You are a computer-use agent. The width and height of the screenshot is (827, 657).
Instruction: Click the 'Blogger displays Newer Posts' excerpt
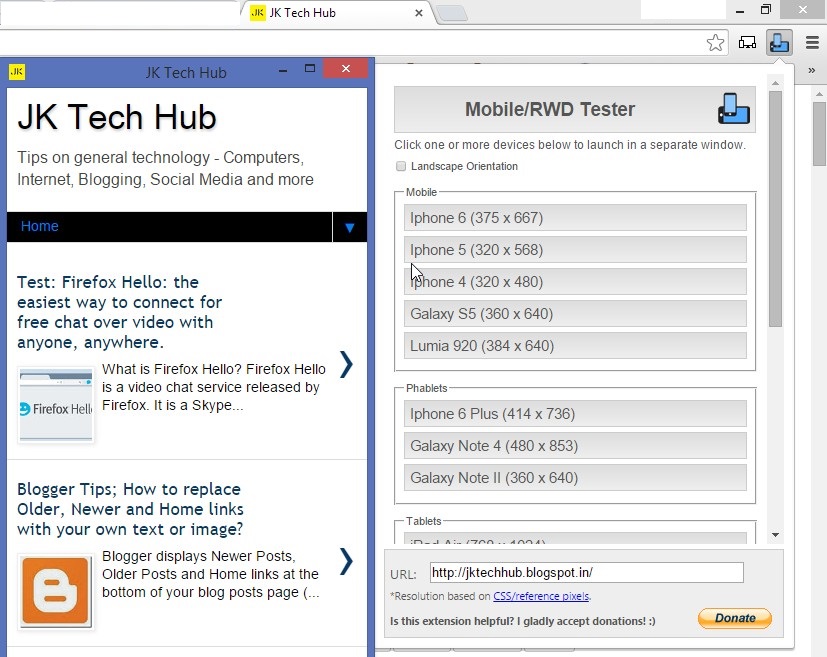point(210,574)
